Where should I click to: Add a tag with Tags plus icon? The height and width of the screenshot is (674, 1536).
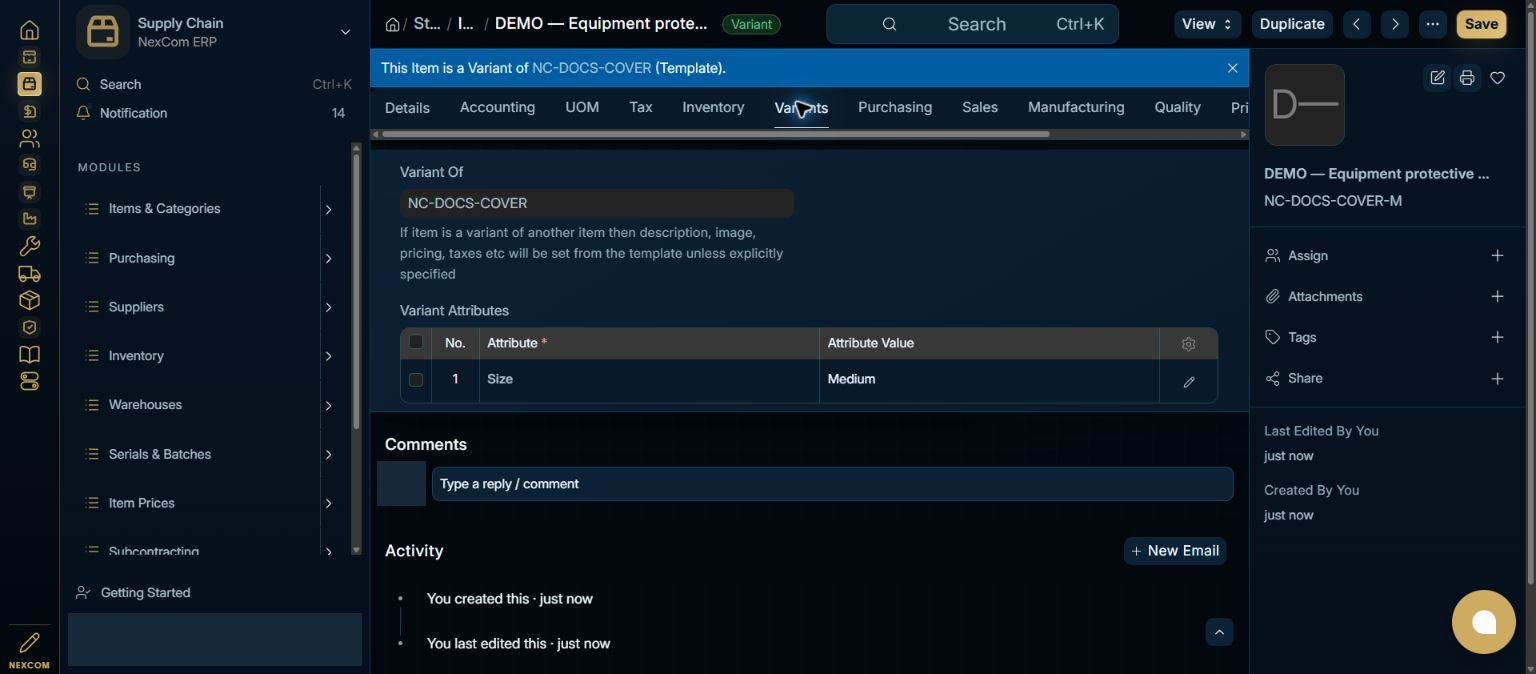(x=1497, y=338)
